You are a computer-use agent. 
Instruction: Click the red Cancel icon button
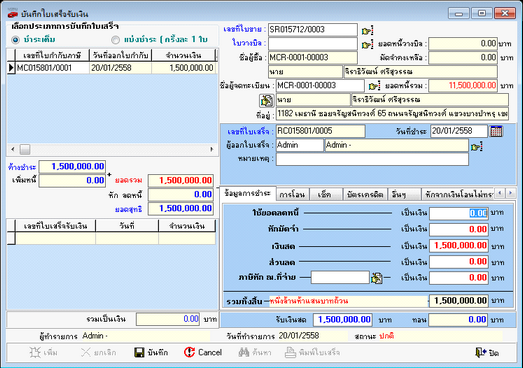203,352
